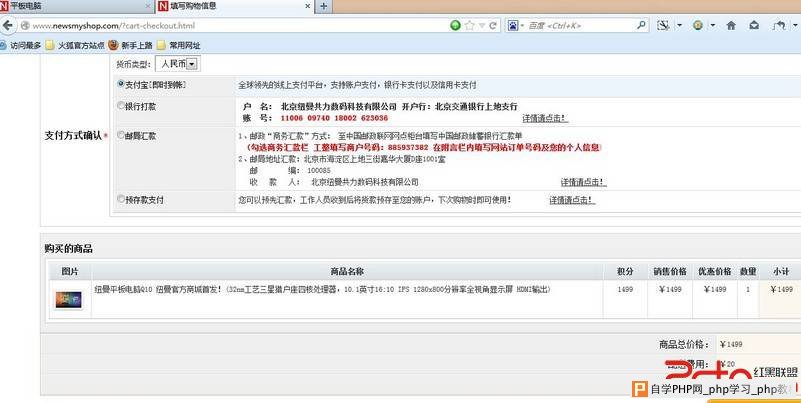The image size is (801, 403).
Task: Expand the yellow icon dropdown arrow
Action: click(x=713, y=25)
